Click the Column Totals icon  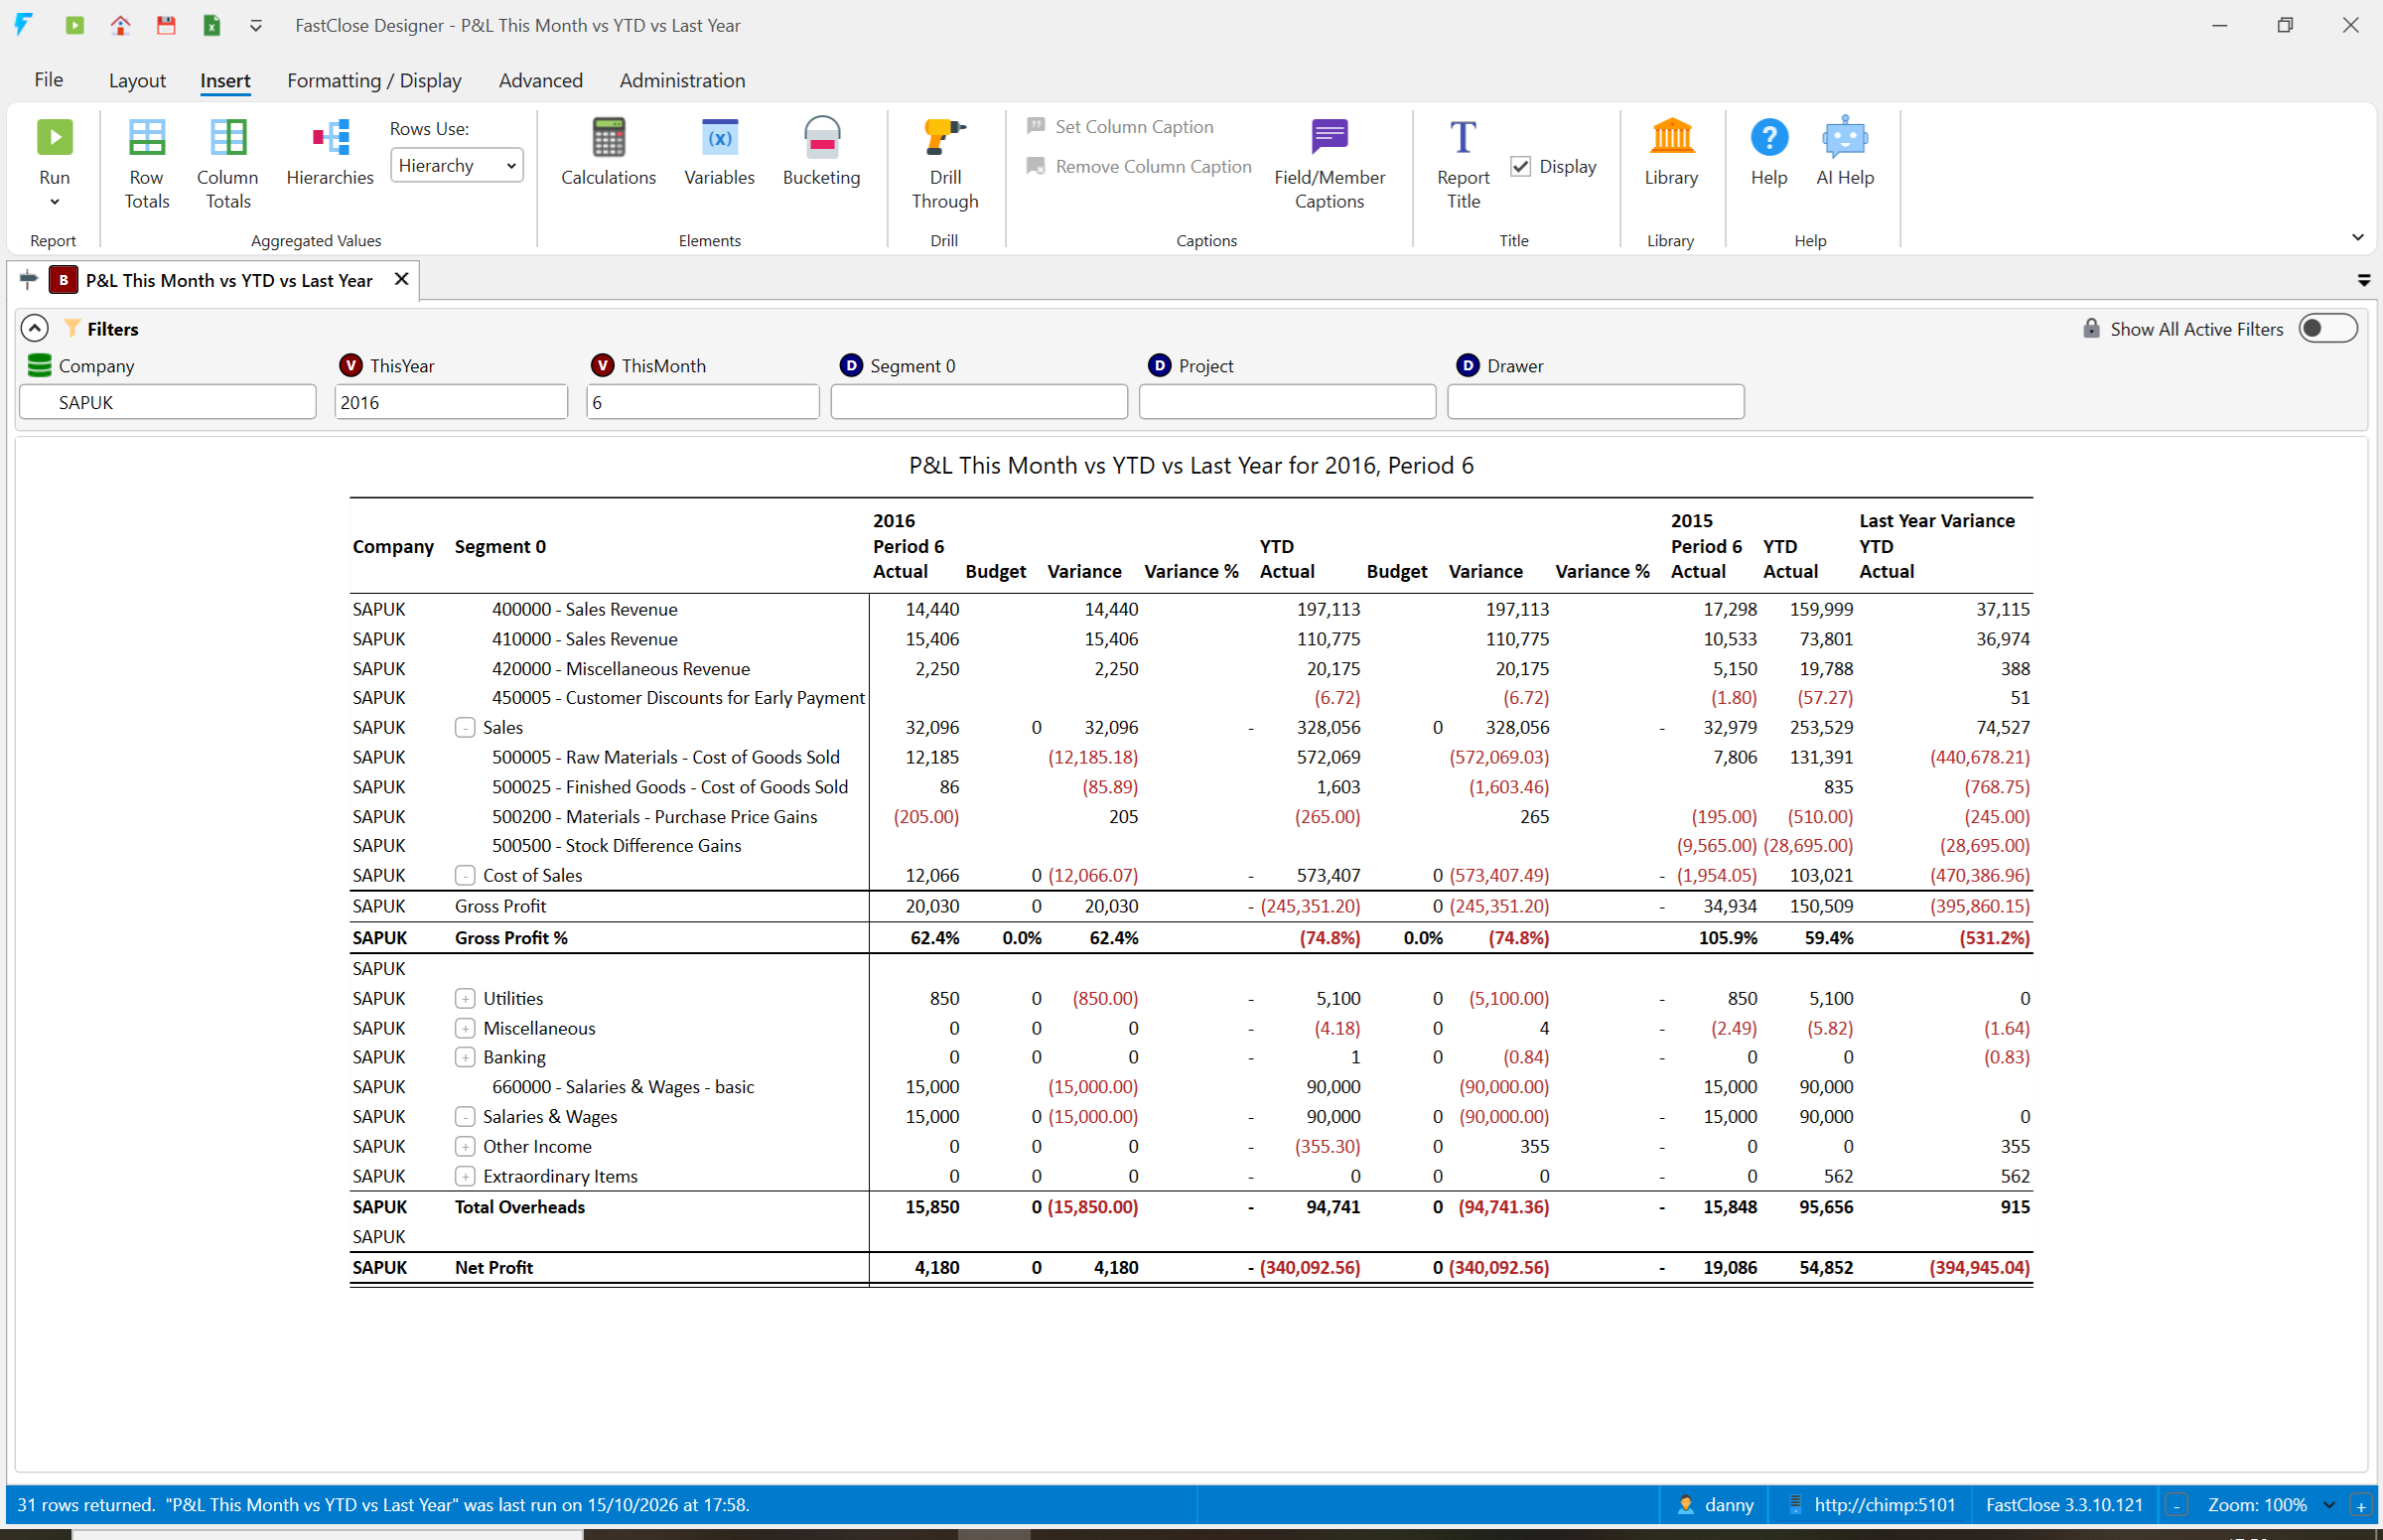pos(228,137)
